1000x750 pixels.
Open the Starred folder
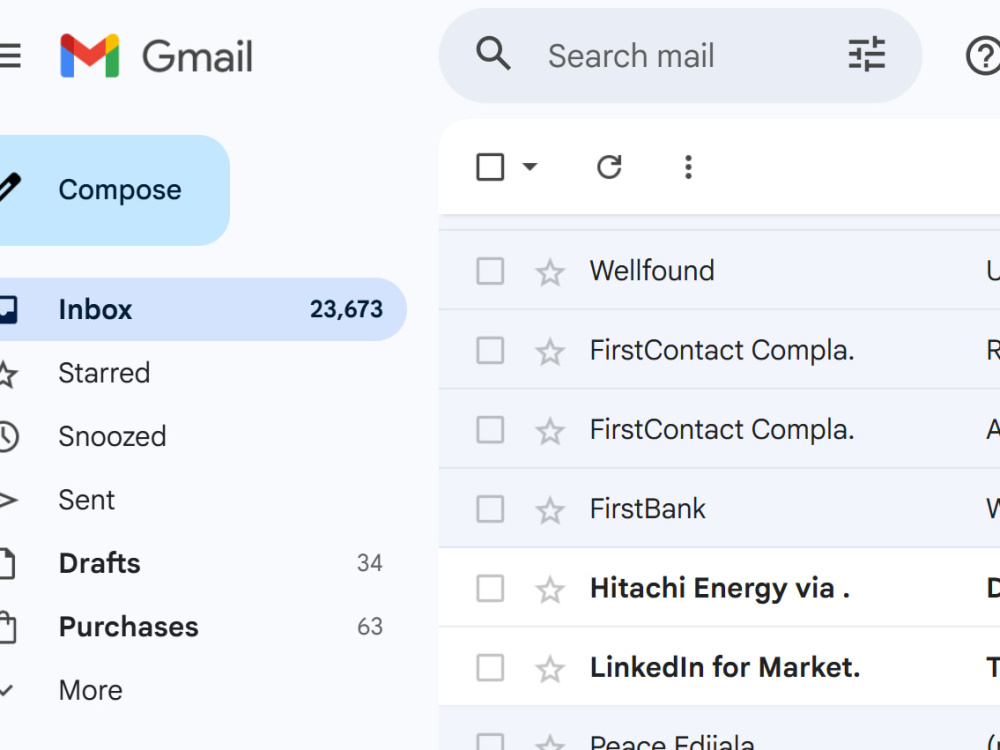104,373
